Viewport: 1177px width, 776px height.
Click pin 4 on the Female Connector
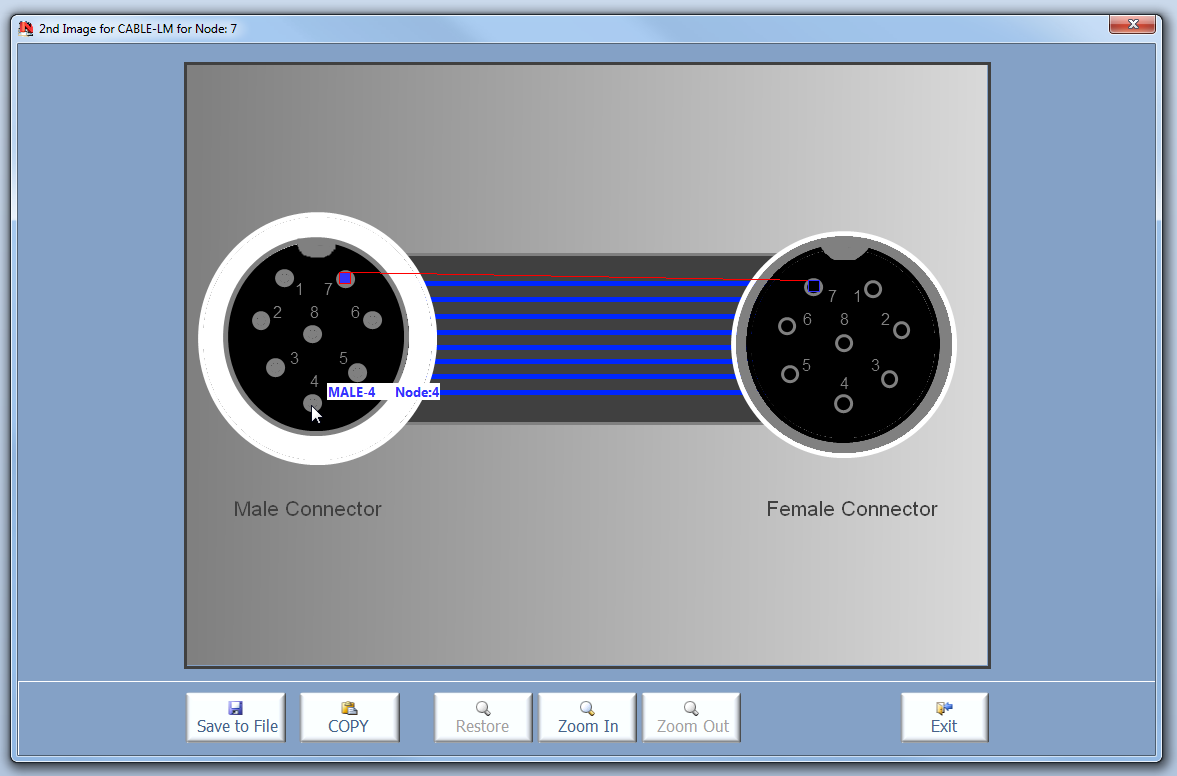(x=843, y=404)
